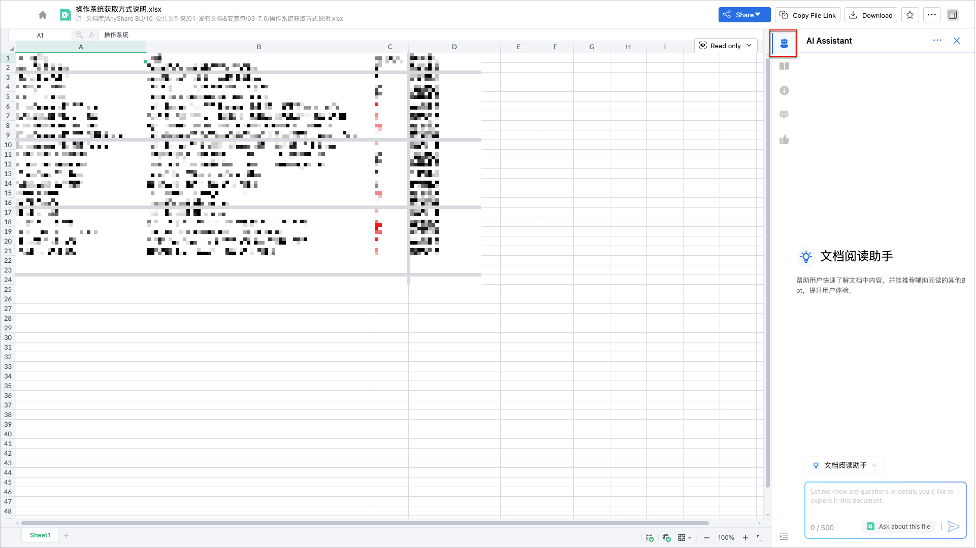Open the more options menu in top toolbar
976x548 pixels.
pos(932,15)
